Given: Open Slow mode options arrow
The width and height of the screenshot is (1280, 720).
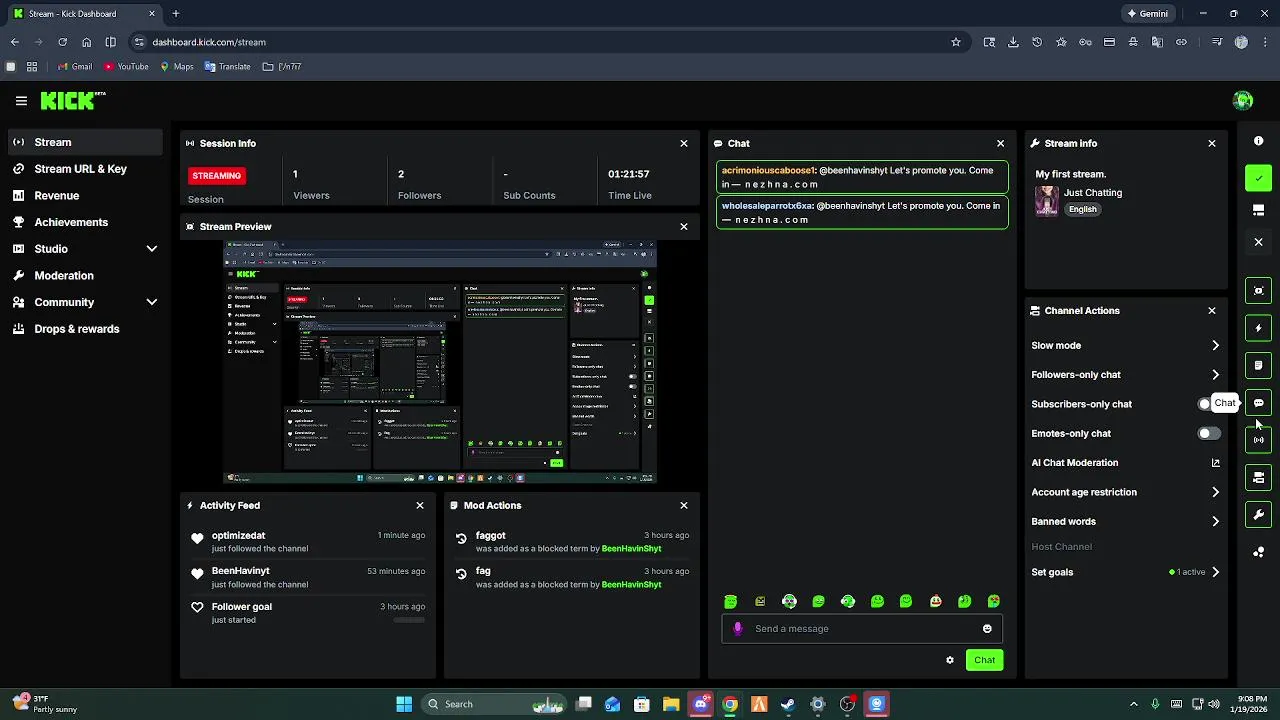Looking at the screenshot, I should click(x=1215, y=346).
